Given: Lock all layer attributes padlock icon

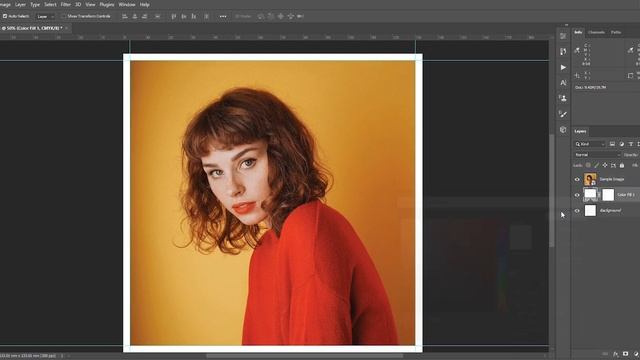Looking at the screenshot, I should tap(622, 165).
